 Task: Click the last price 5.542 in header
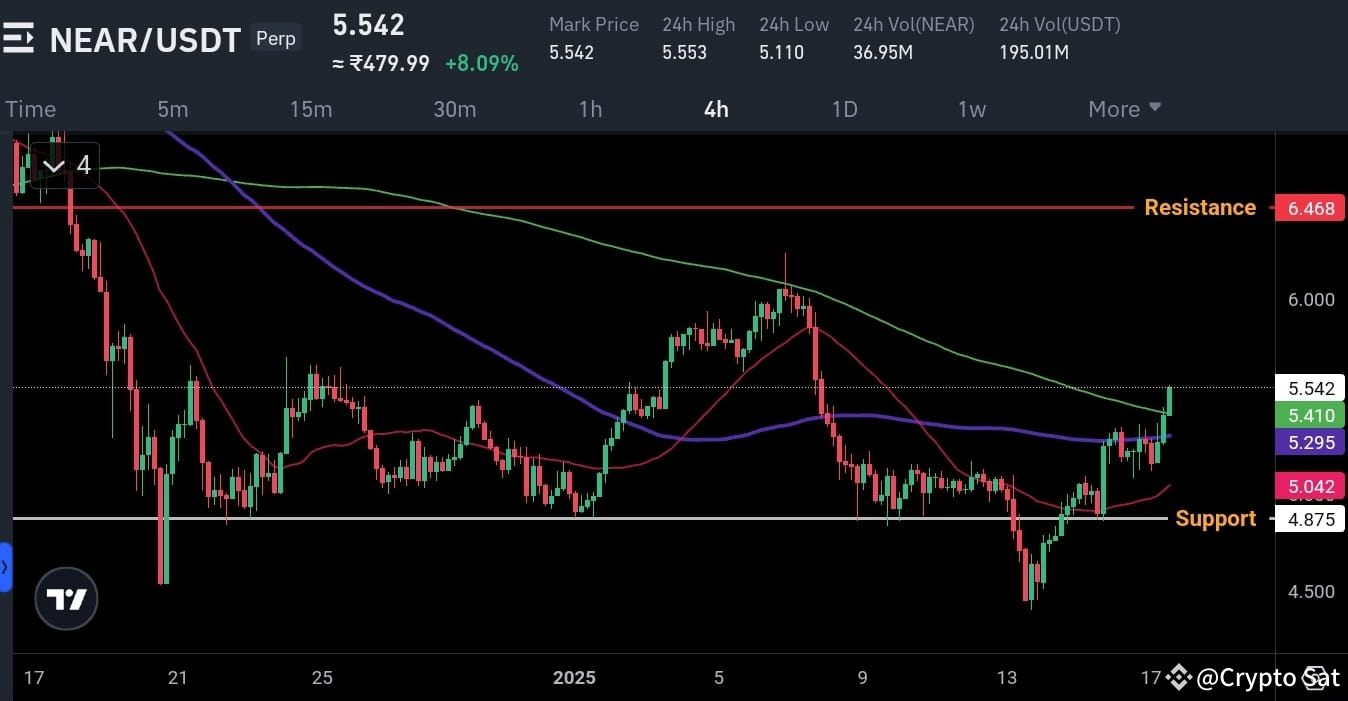click(368, 25)
